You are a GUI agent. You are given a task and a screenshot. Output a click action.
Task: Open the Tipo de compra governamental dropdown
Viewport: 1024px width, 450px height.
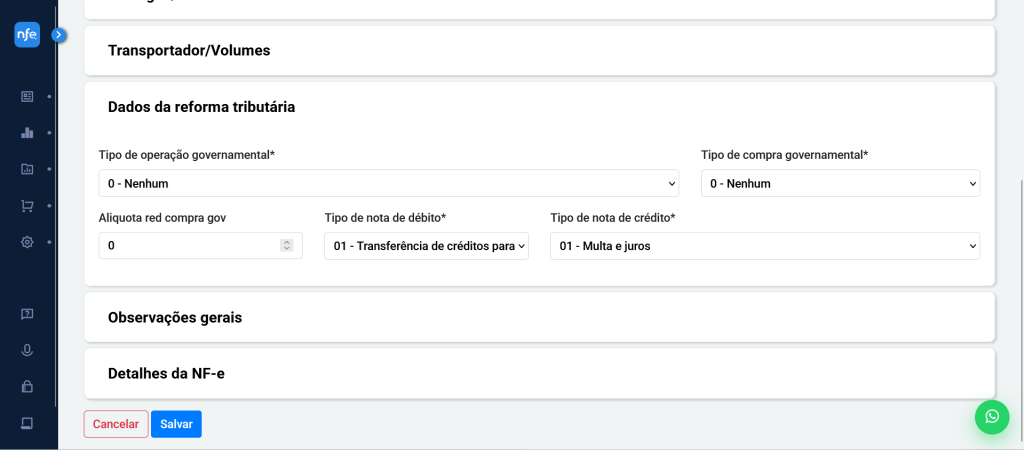point(840,183)
